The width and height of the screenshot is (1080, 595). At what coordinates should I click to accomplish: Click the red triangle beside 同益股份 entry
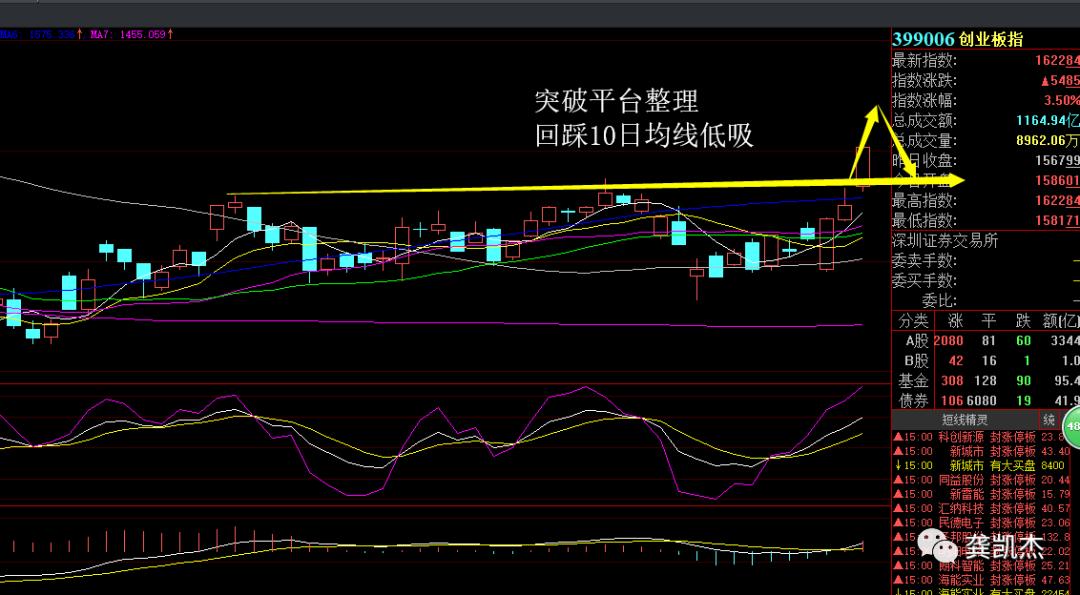pos(897,480)
